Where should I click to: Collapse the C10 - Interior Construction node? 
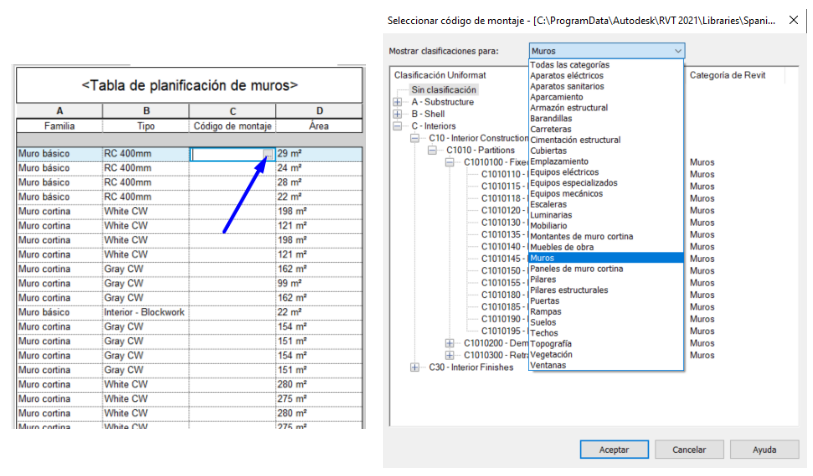[415, 138]
